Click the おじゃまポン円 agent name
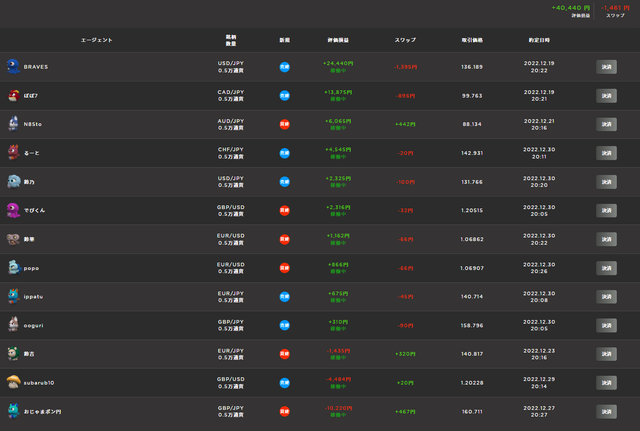This screenshot has width=640, height=431. click(42, 411)
